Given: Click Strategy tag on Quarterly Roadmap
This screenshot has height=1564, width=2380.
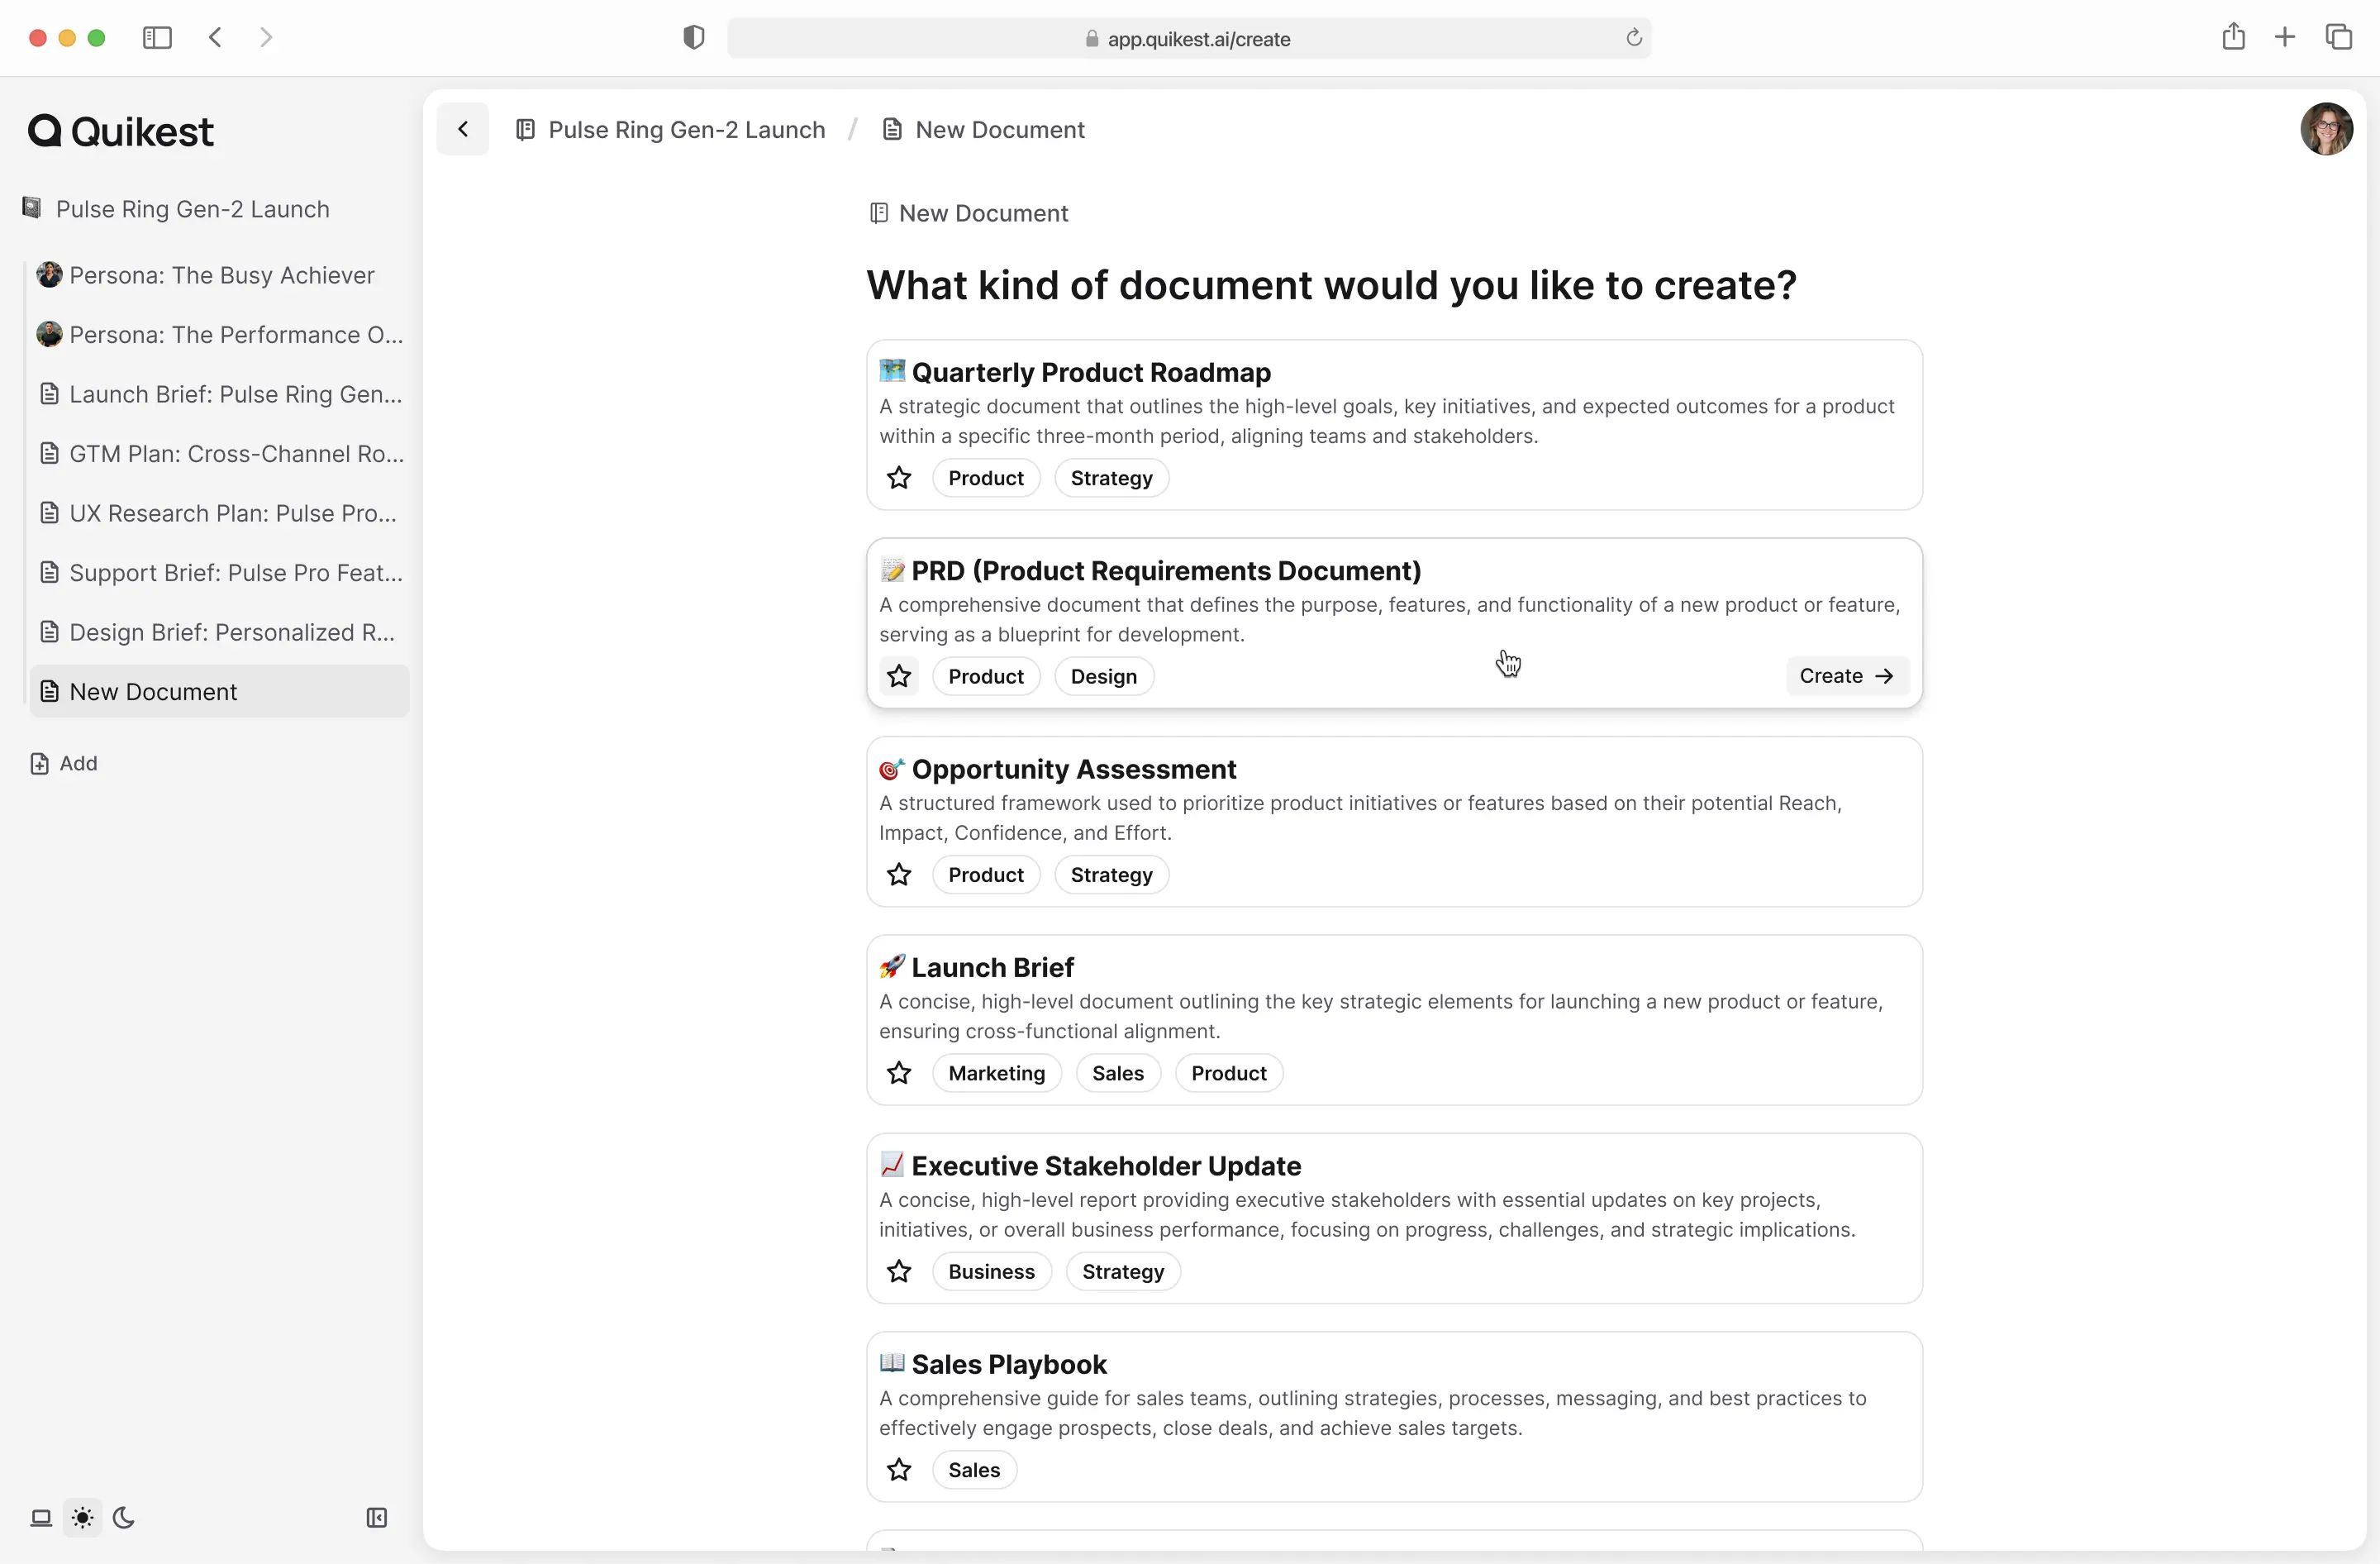Looking at the screenshot, I should click(1111, 478).
